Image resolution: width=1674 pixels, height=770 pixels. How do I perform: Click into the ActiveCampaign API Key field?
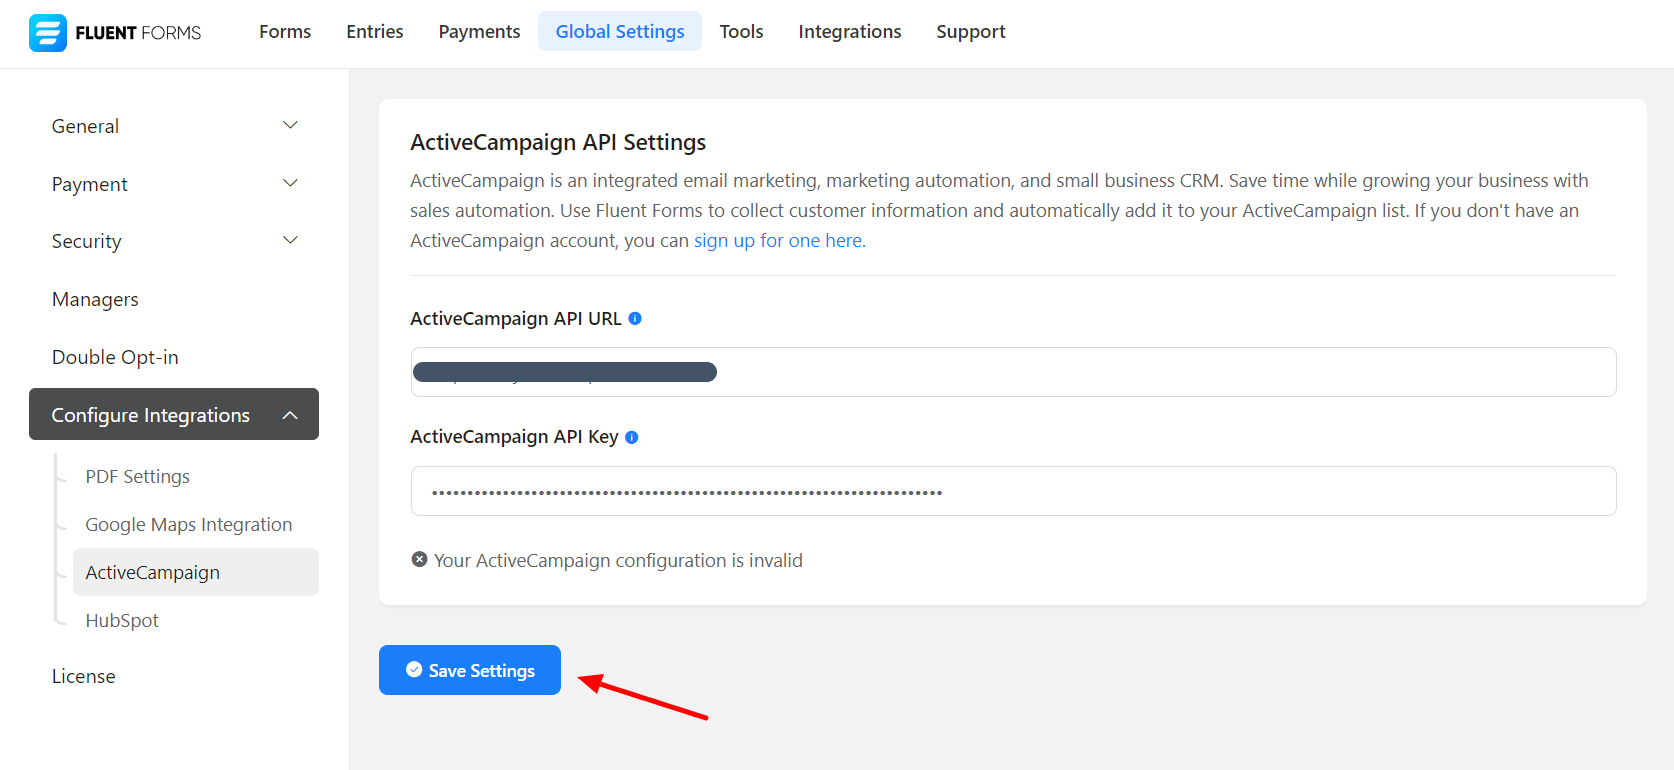(1013, 492)
